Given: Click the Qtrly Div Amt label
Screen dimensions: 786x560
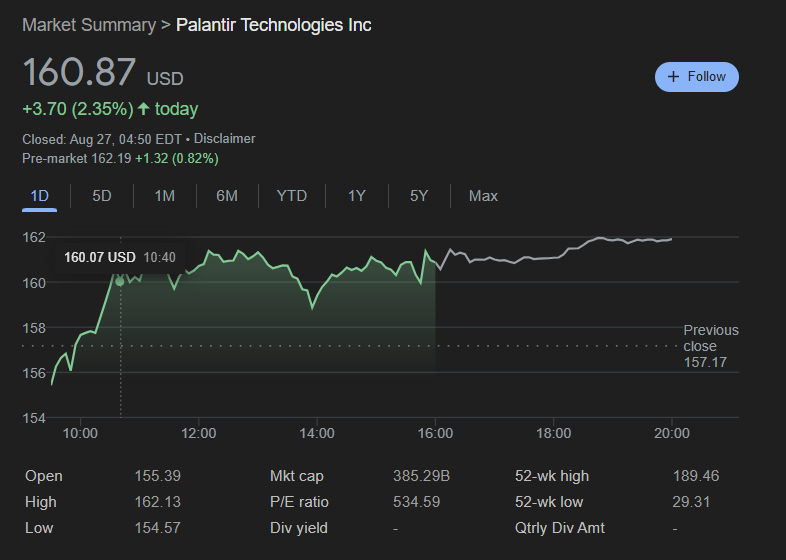Looking at the screenshot, I should 560,528.
